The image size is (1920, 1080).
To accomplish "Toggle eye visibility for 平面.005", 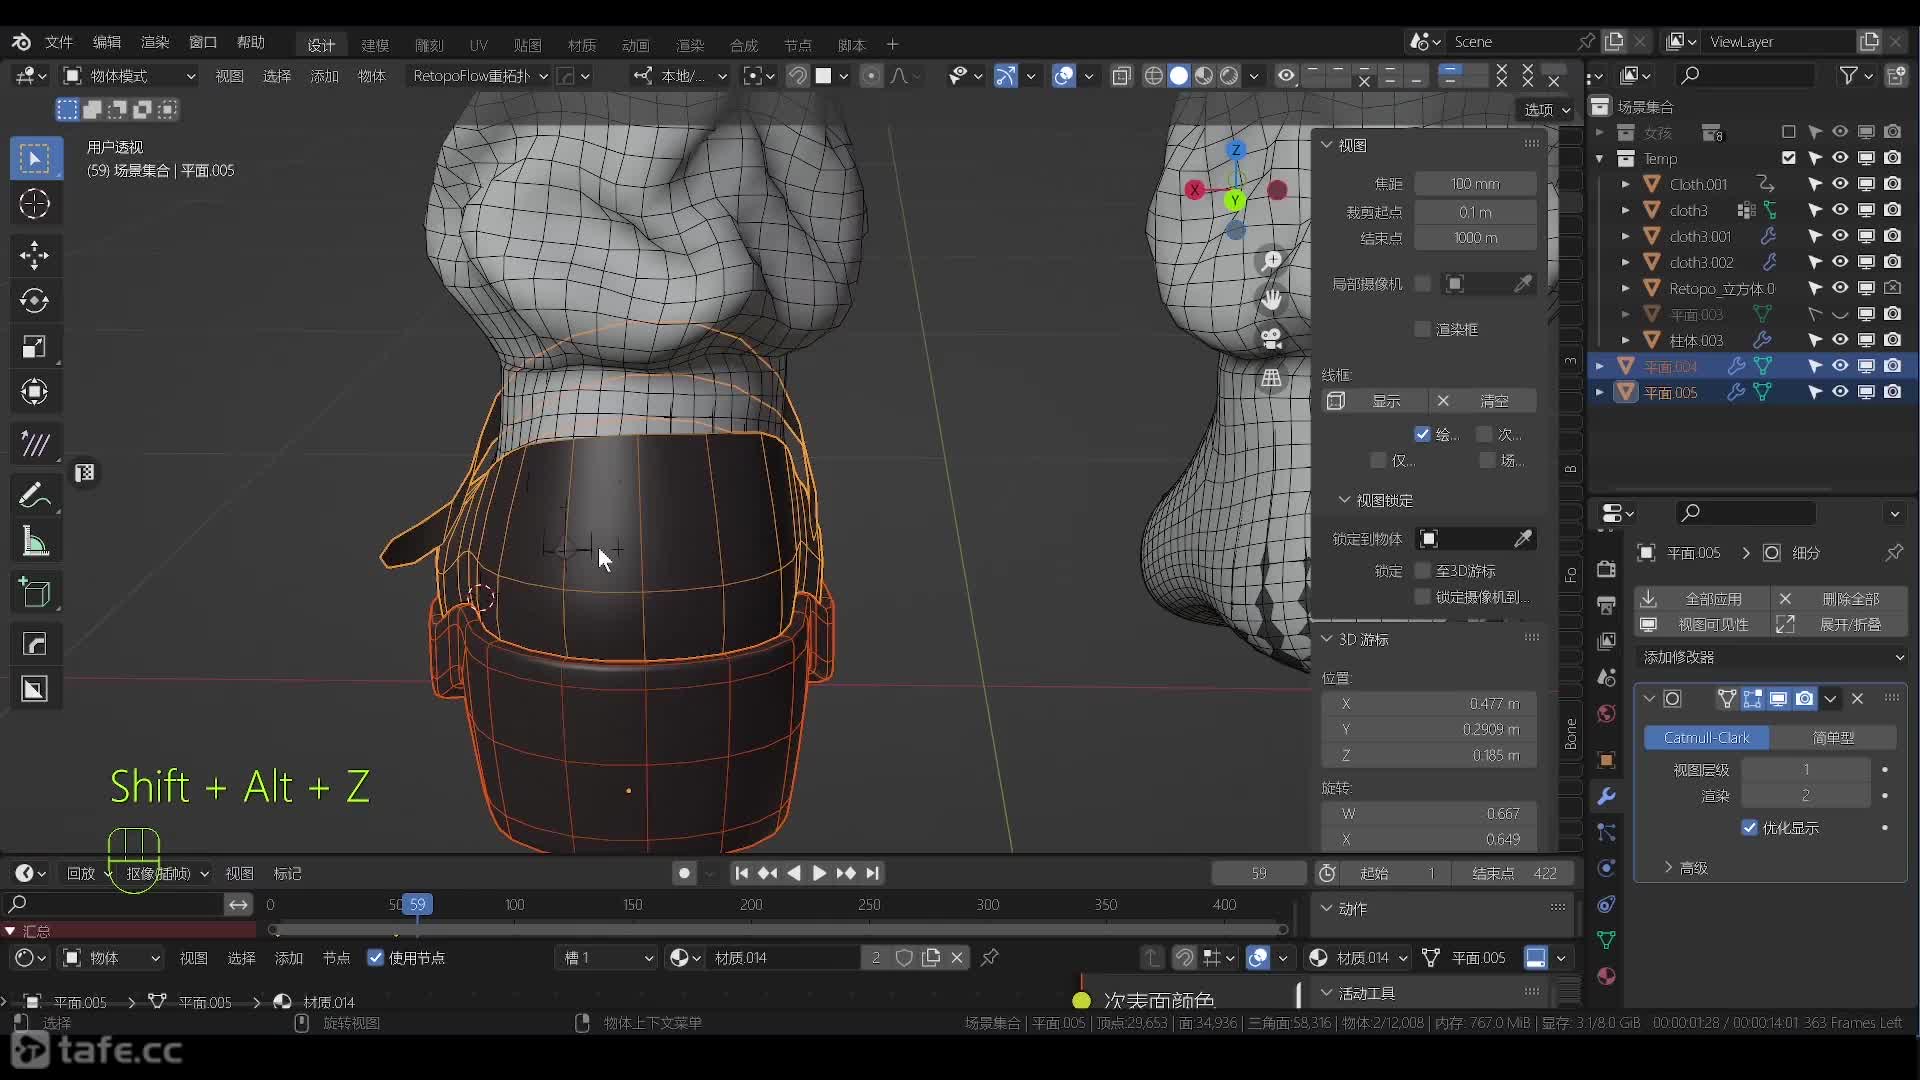I will [x=1840, y=392].
